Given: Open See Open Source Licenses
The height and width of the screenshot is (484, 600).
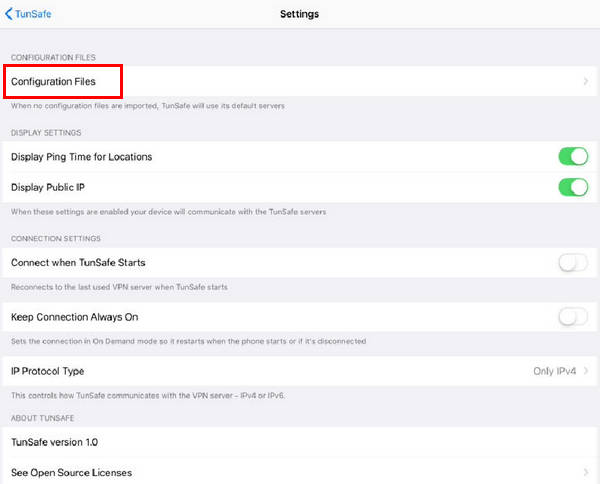Looking at the screenshot, I should (71, 472).
